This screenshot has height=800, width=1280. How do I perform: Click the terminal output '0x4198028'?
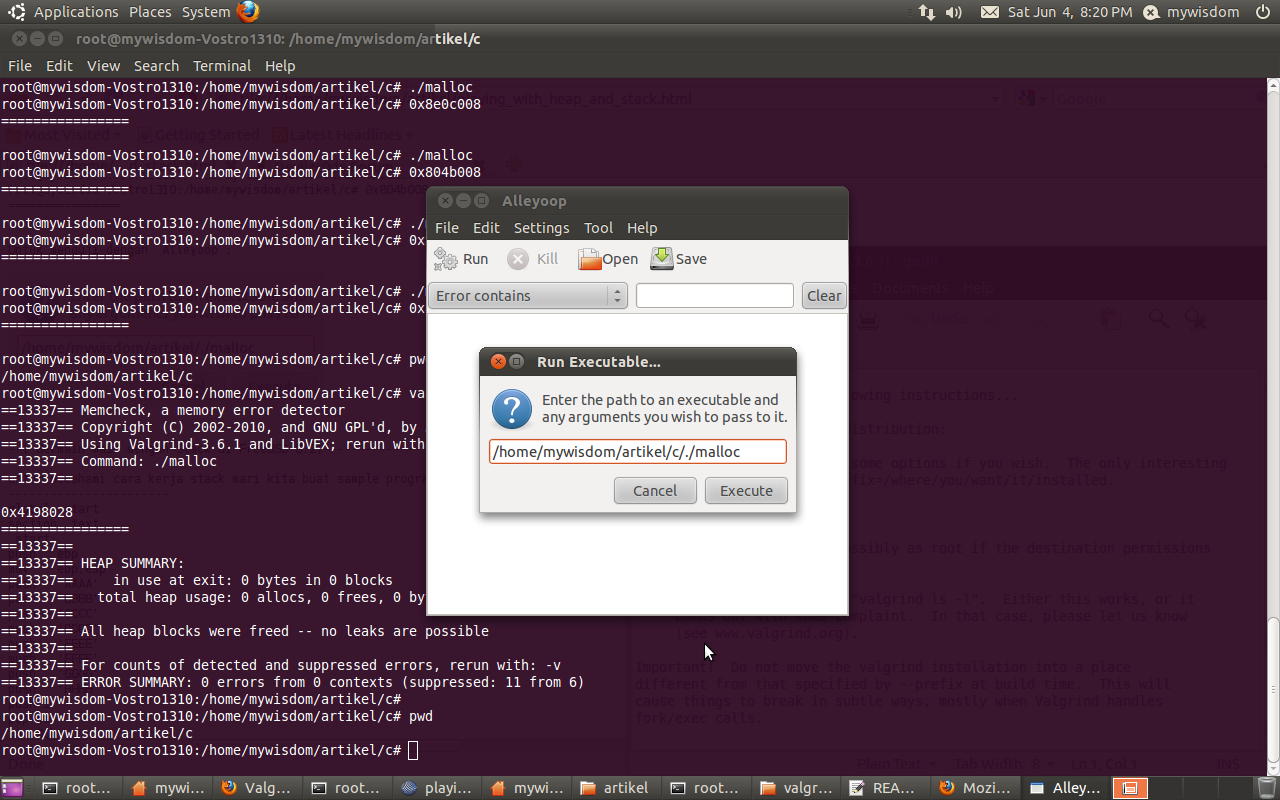coord(37,512)
